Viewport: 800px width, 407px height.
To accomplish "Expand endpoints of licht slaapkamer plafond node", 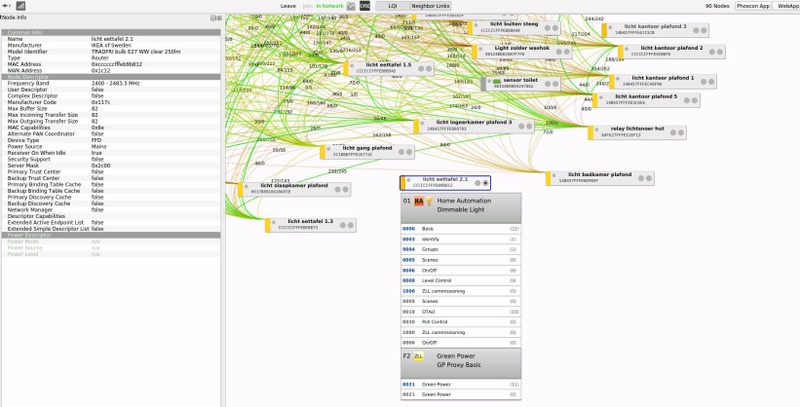I will tap(345, 189).
